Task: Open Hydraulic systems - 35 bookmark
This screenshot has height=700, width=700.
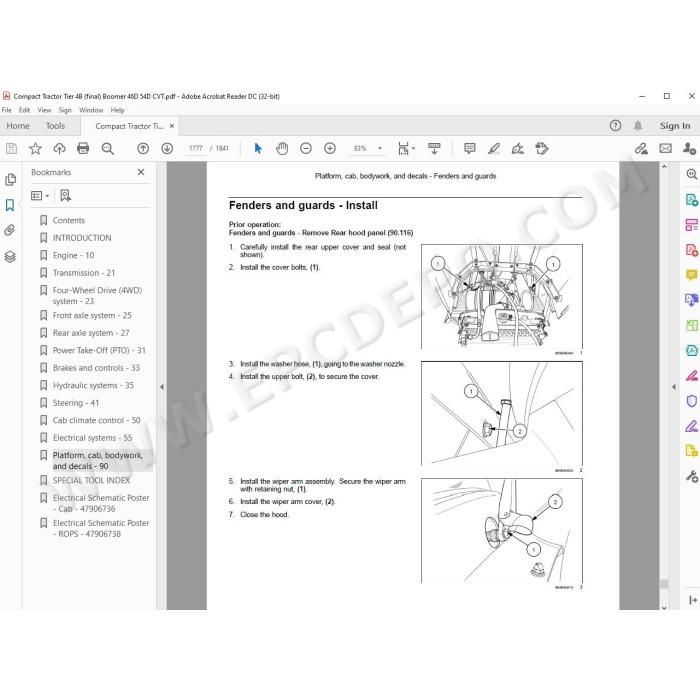Action: tap(93, 385)
